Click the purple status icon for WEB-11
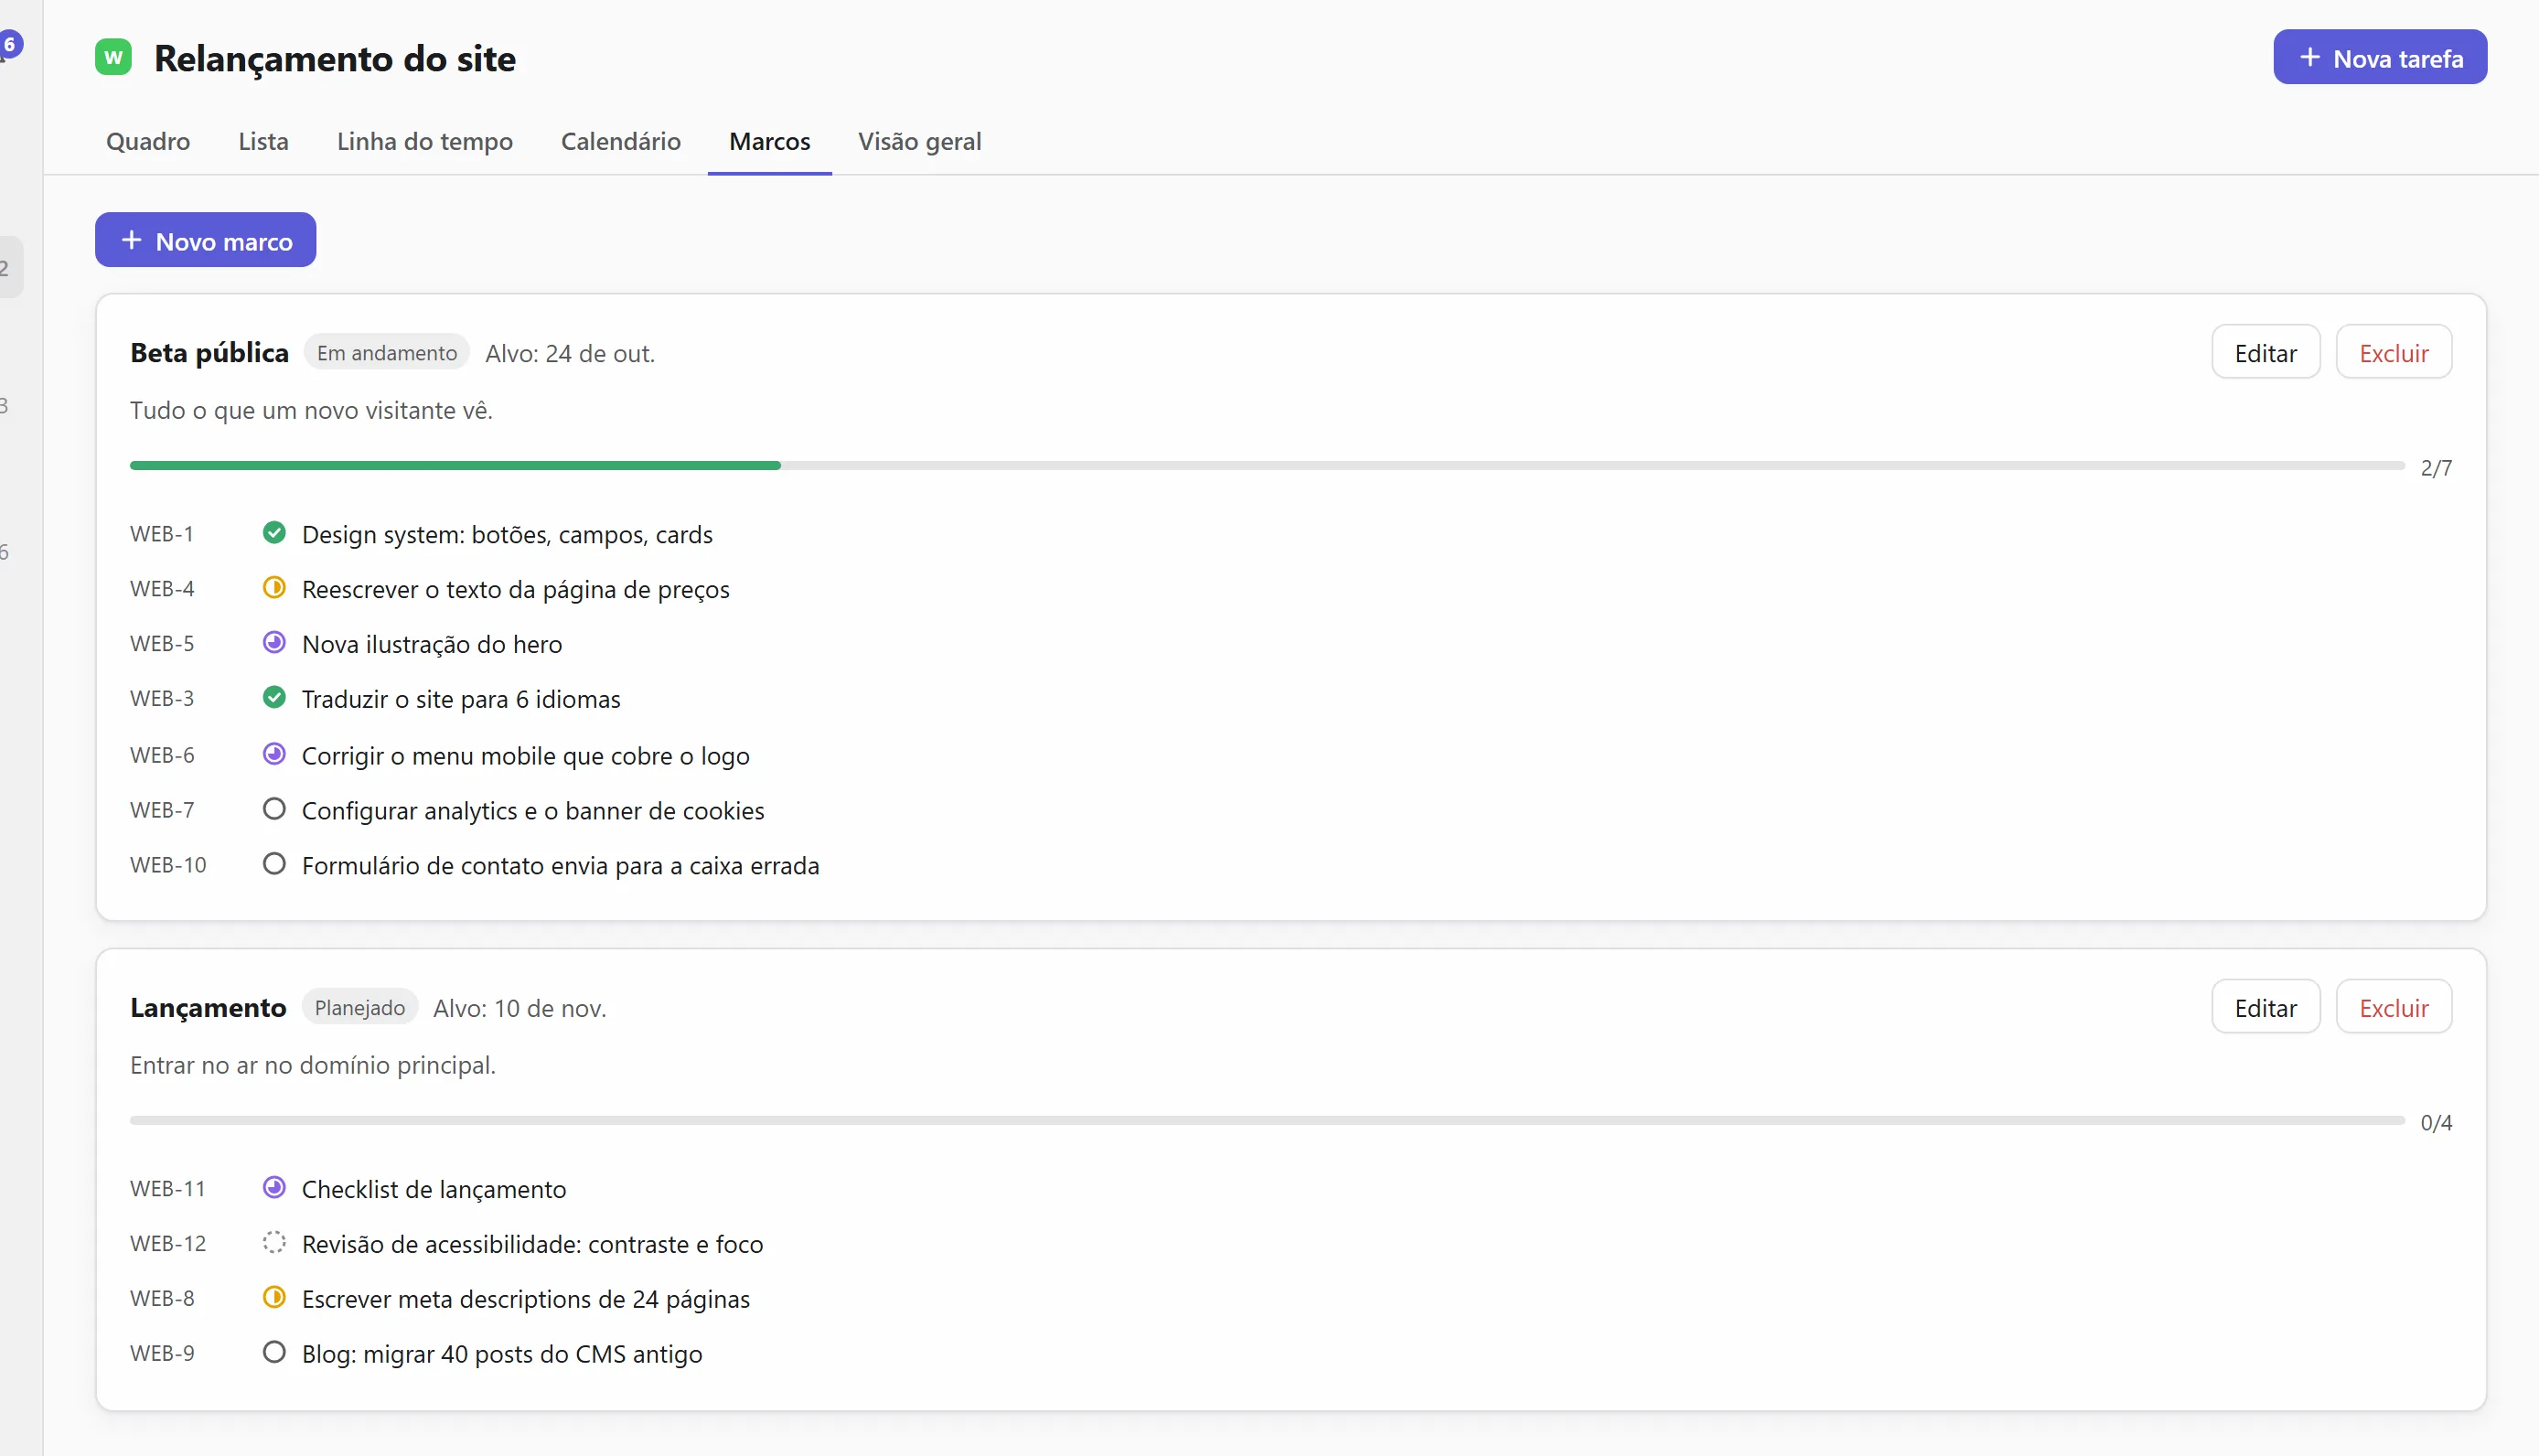 pos(274,1188)
